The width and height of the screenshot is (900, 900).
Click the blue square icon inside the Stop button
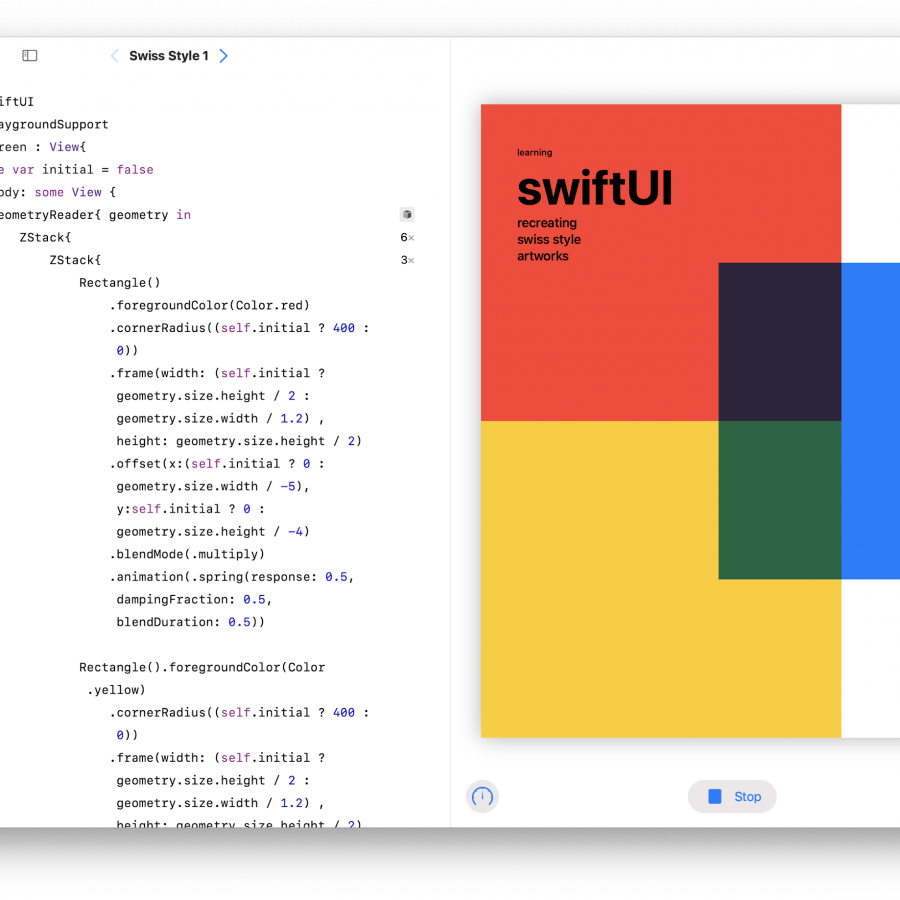(714, 796)
